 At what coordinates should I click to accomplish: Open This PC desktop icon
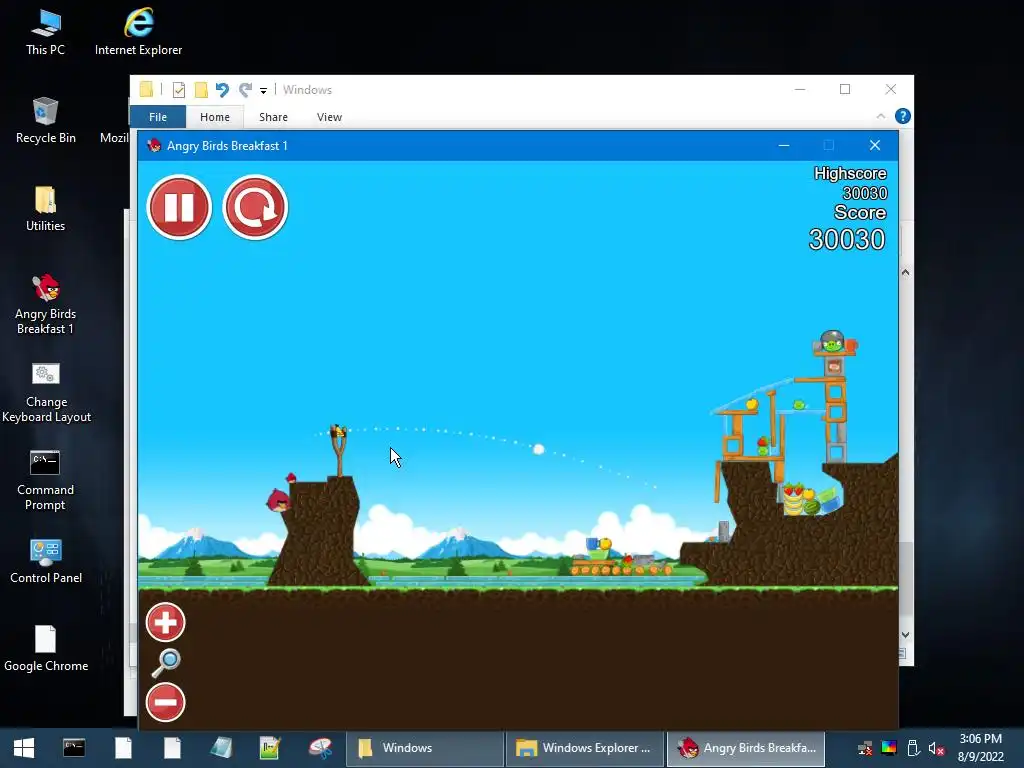pyautogui.click(x=45, y=33)
